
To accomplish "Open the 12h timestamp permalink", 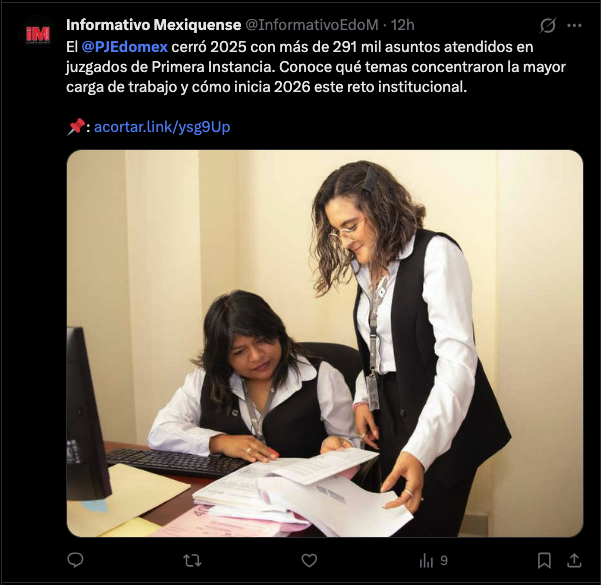I will click(x=402, y=25).
